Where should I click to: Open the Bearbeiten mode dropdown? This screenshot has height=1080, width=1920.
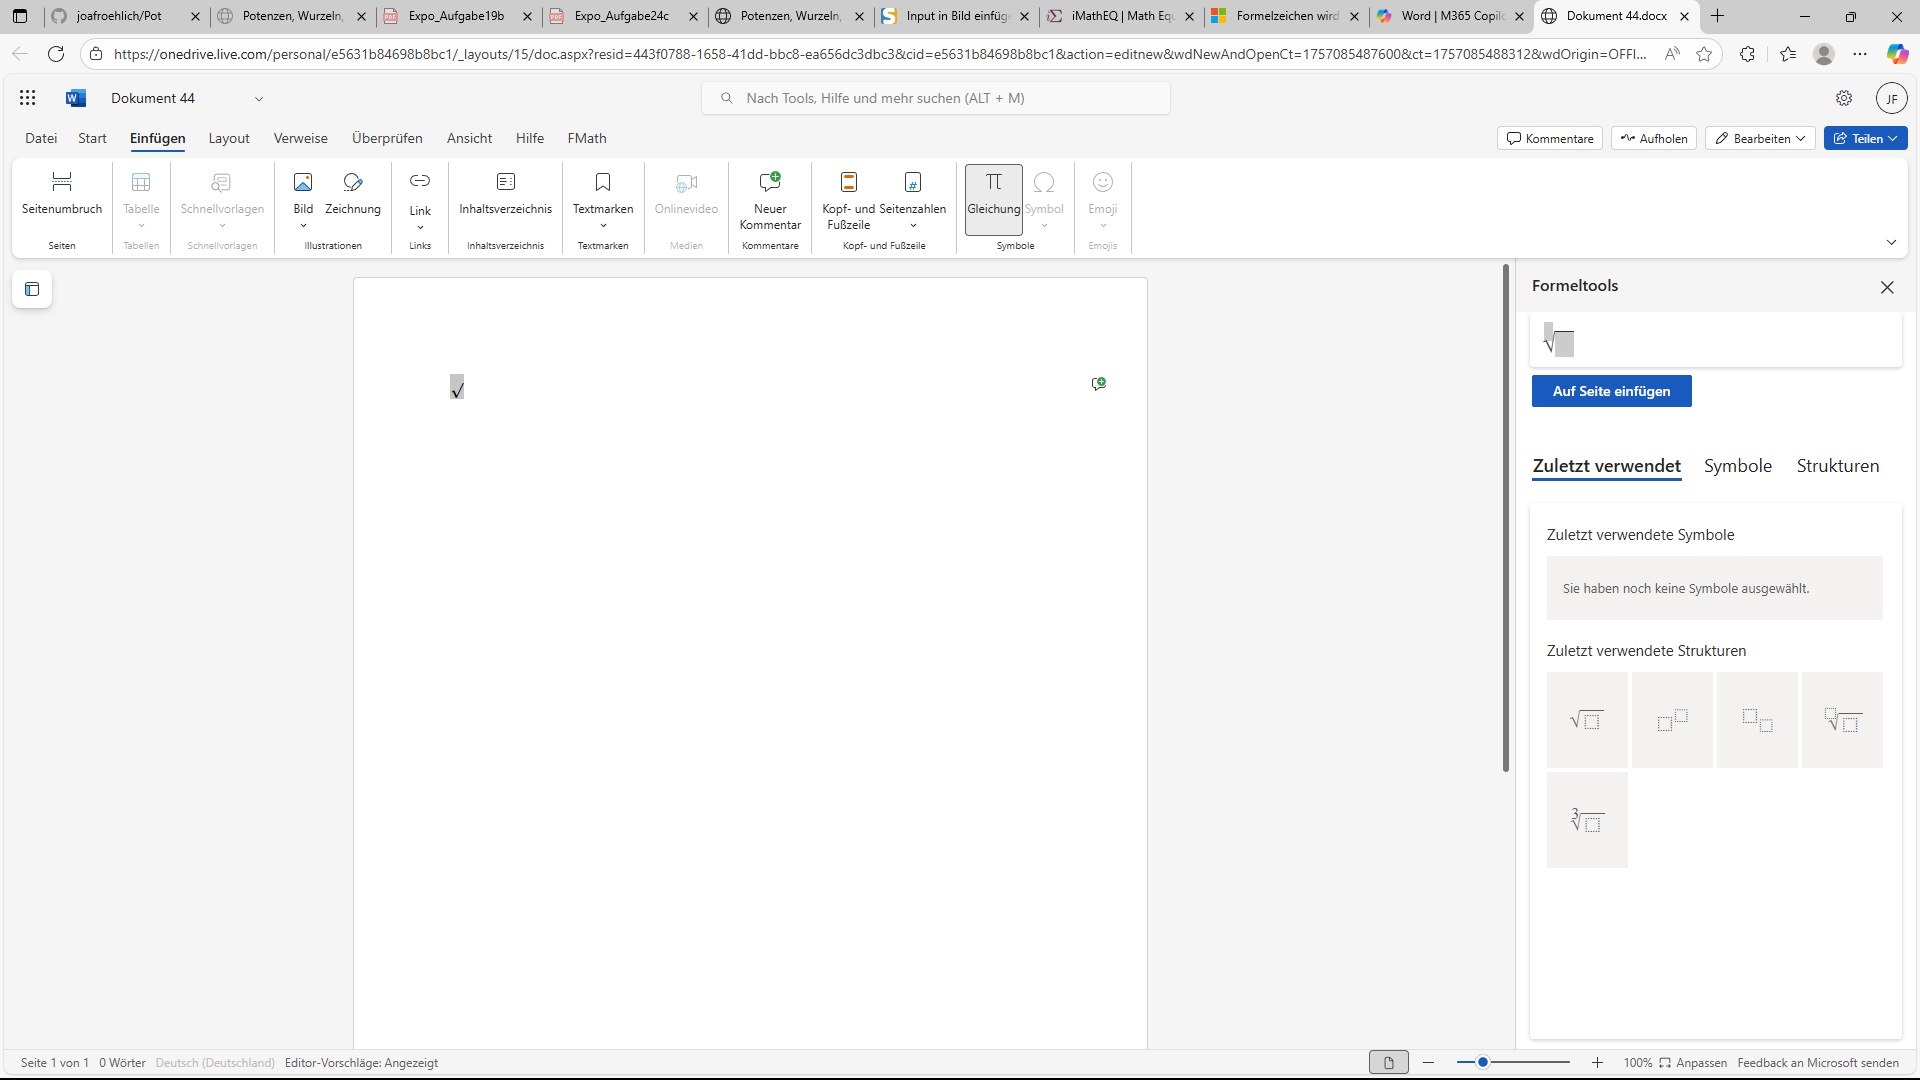[1760, 138]
